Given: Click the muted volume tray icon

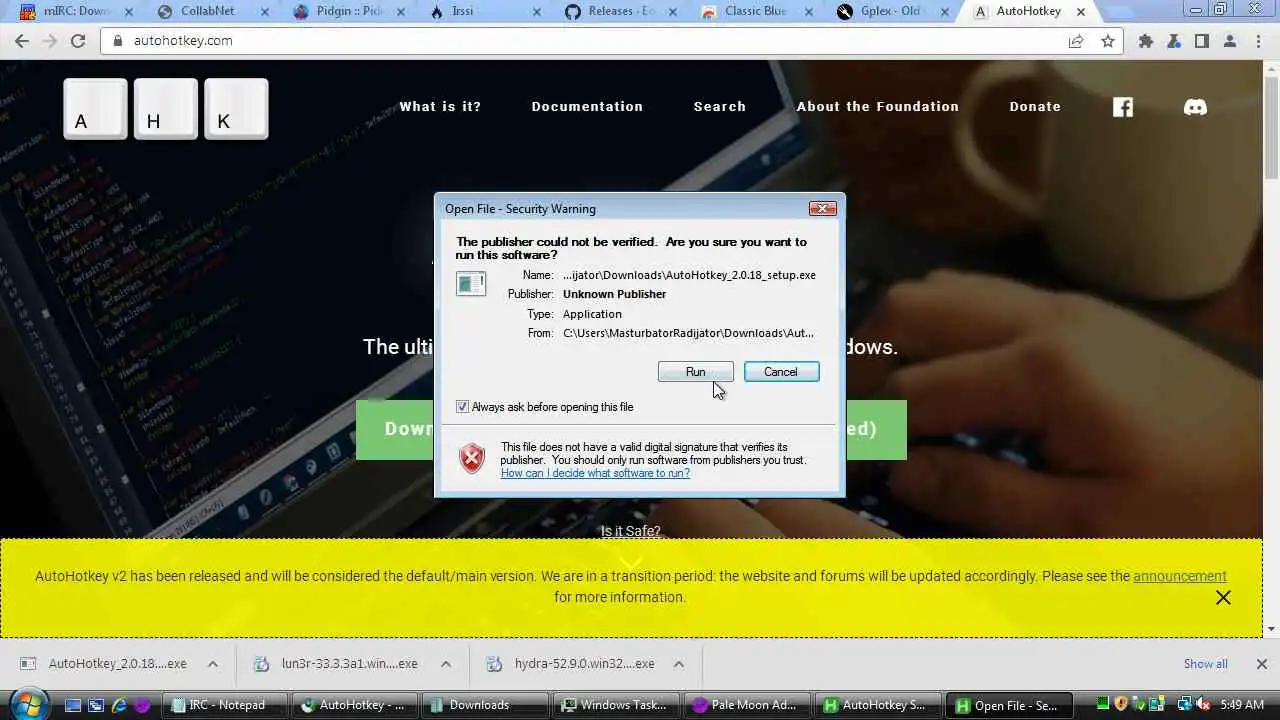Looking at the screenshot, I should click(x=1203, y=705).
